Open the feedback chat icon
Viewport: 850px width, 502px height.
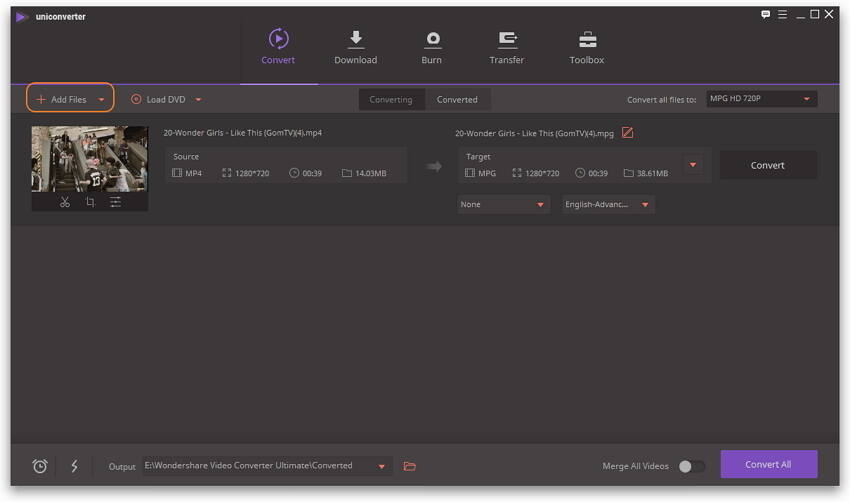[x=765, y=15]
